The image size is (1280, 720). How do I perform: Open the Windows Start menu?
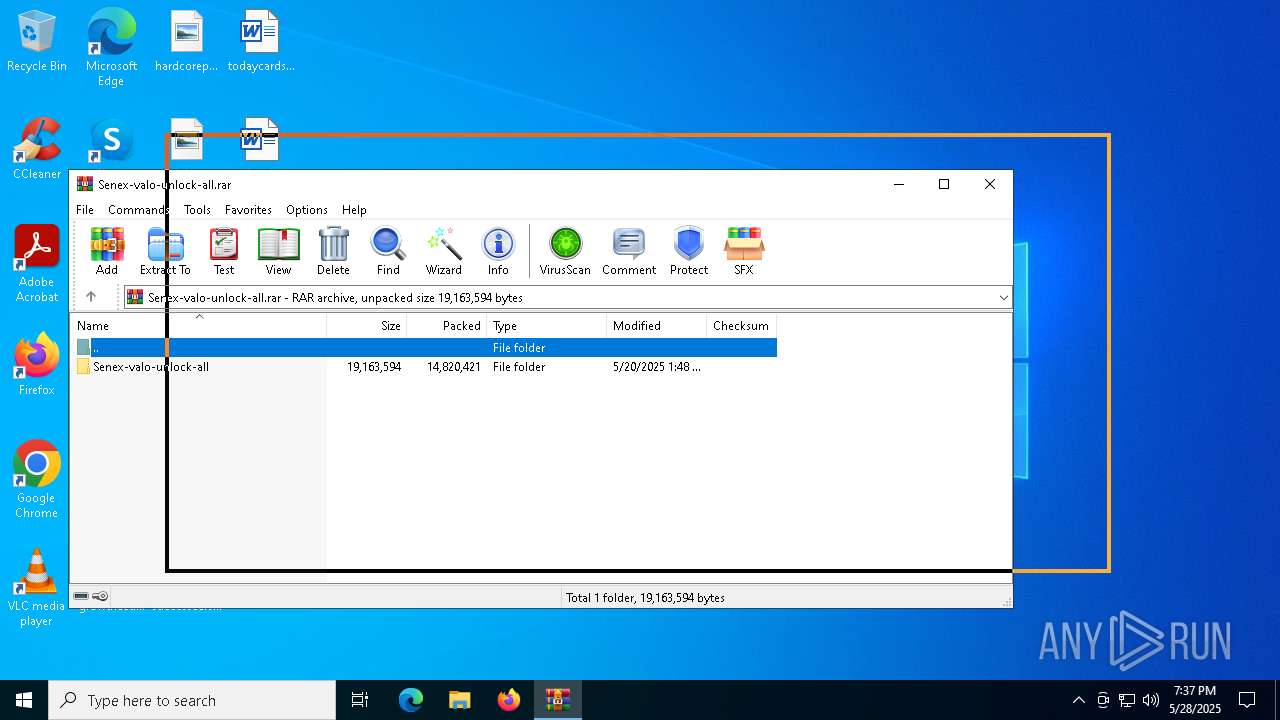click(24, 700)
